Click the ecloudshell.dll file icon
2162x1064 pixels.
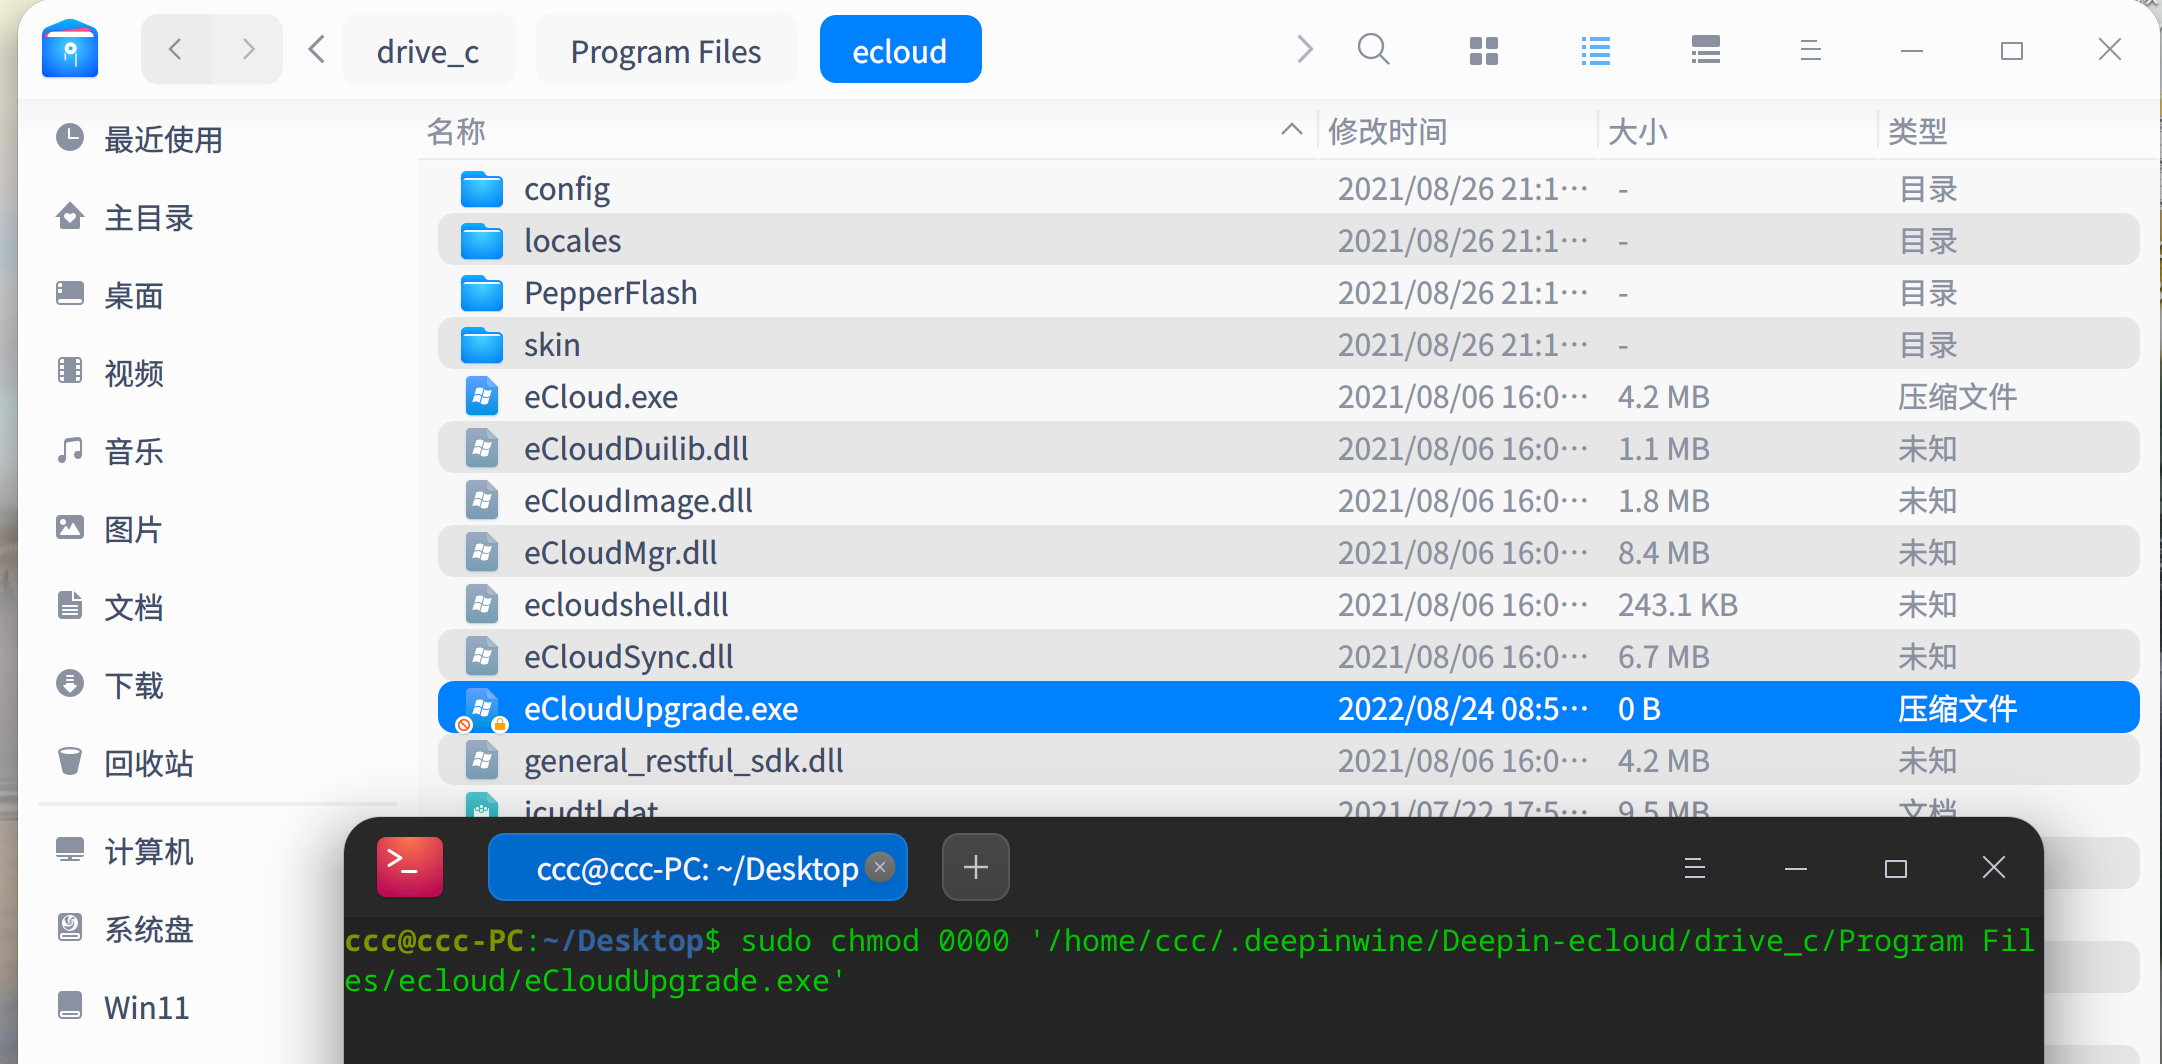482,605
